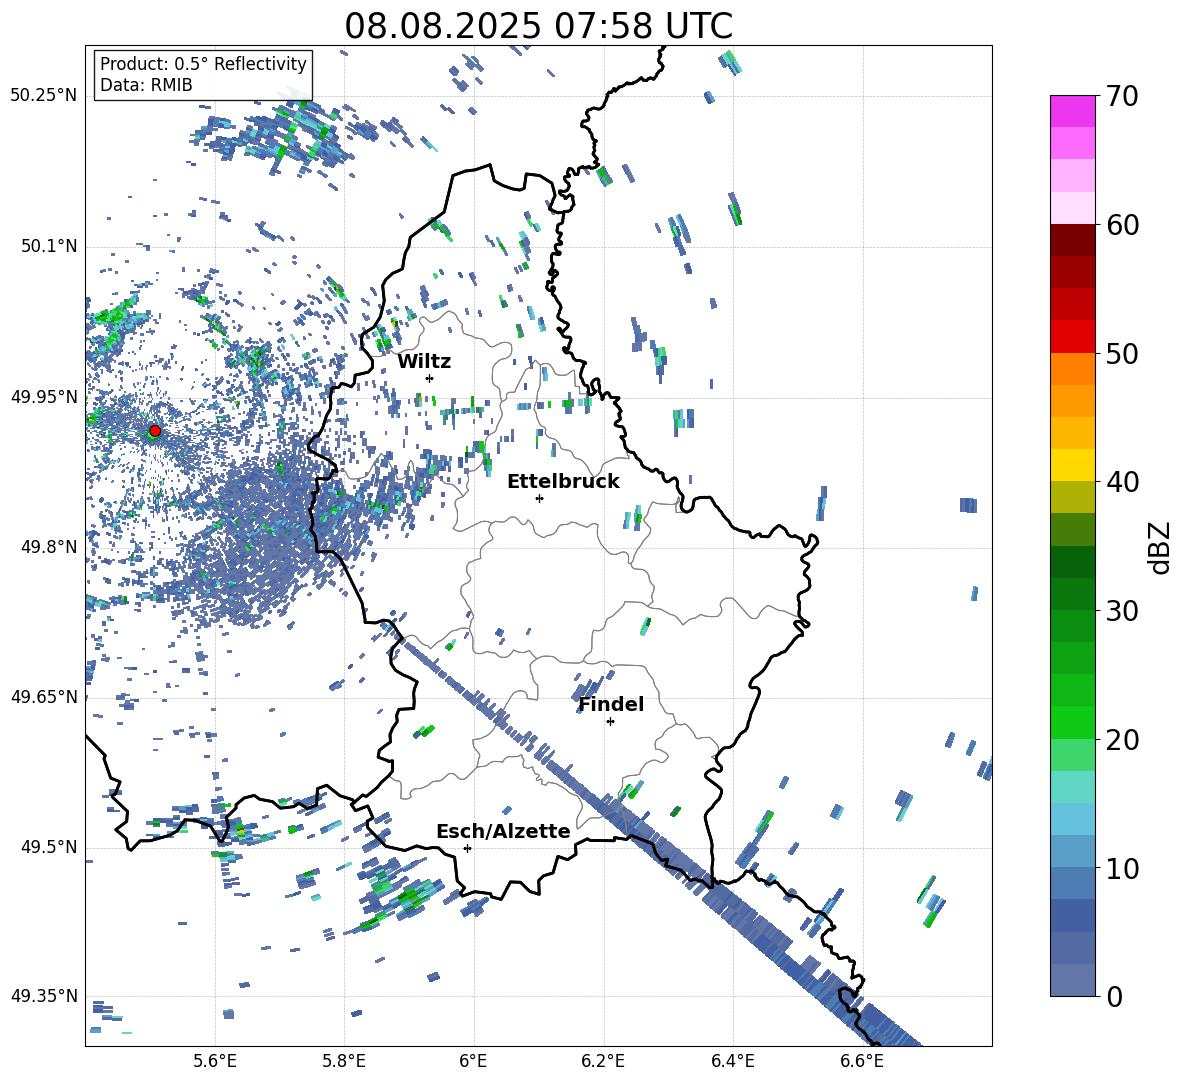Viewport: 1184px width, 1081px height.
Task: Click the 6.4°E longitude label
Action: click(x=732, y=1061)
